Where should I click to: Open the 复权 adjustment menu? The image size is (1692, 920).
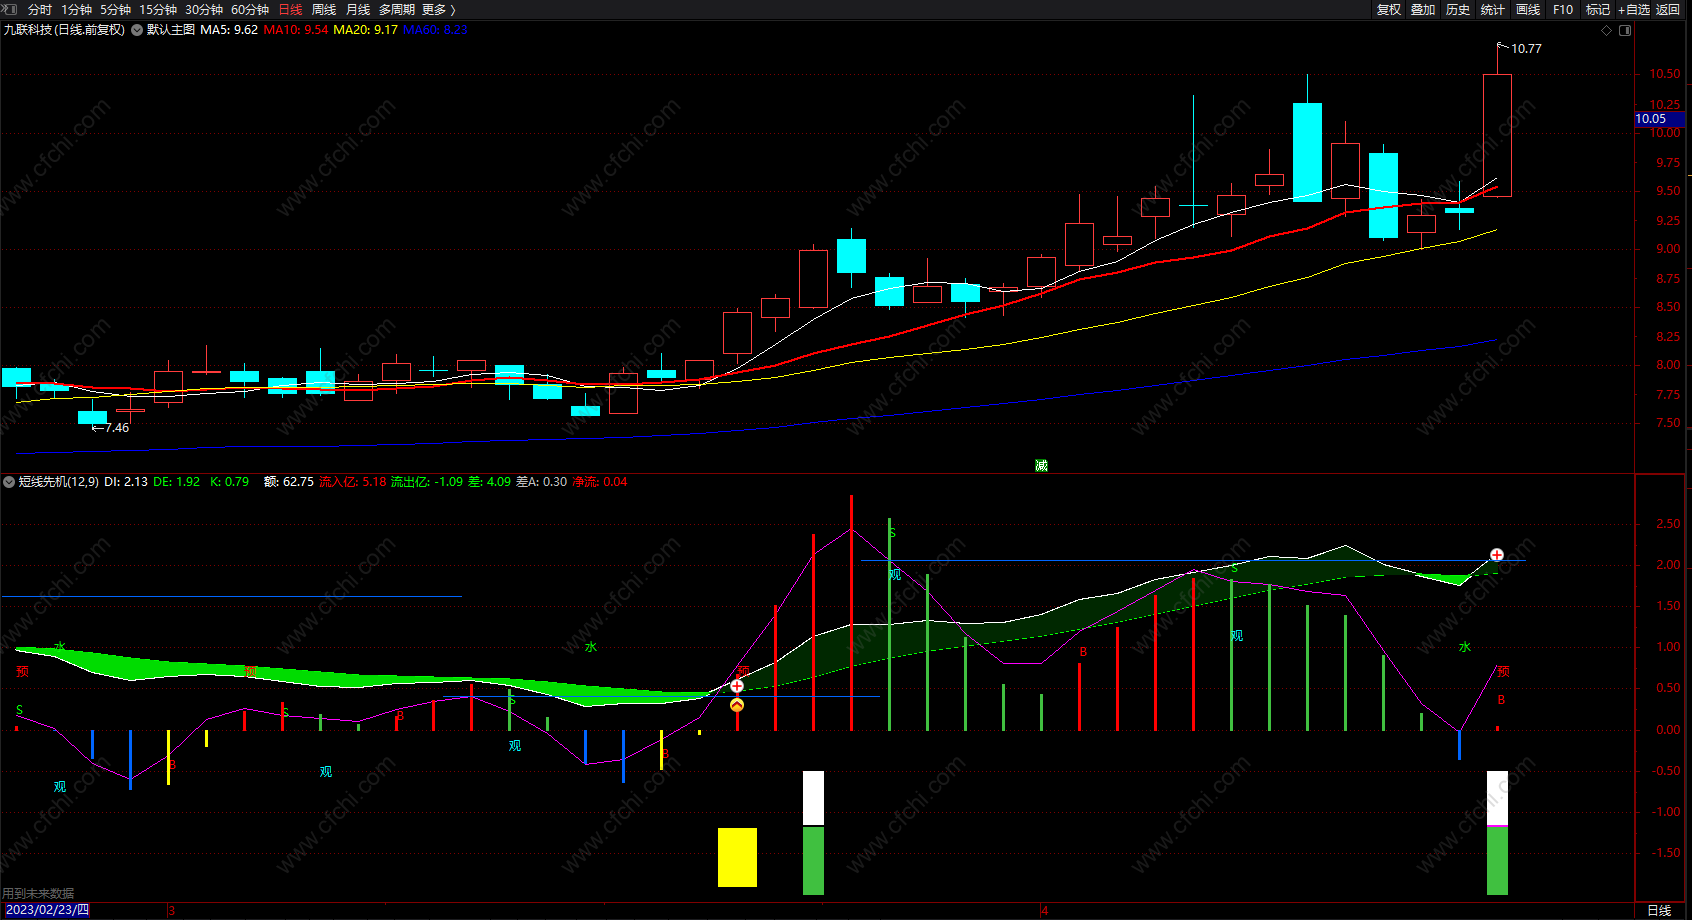(x=1389, y=9)
